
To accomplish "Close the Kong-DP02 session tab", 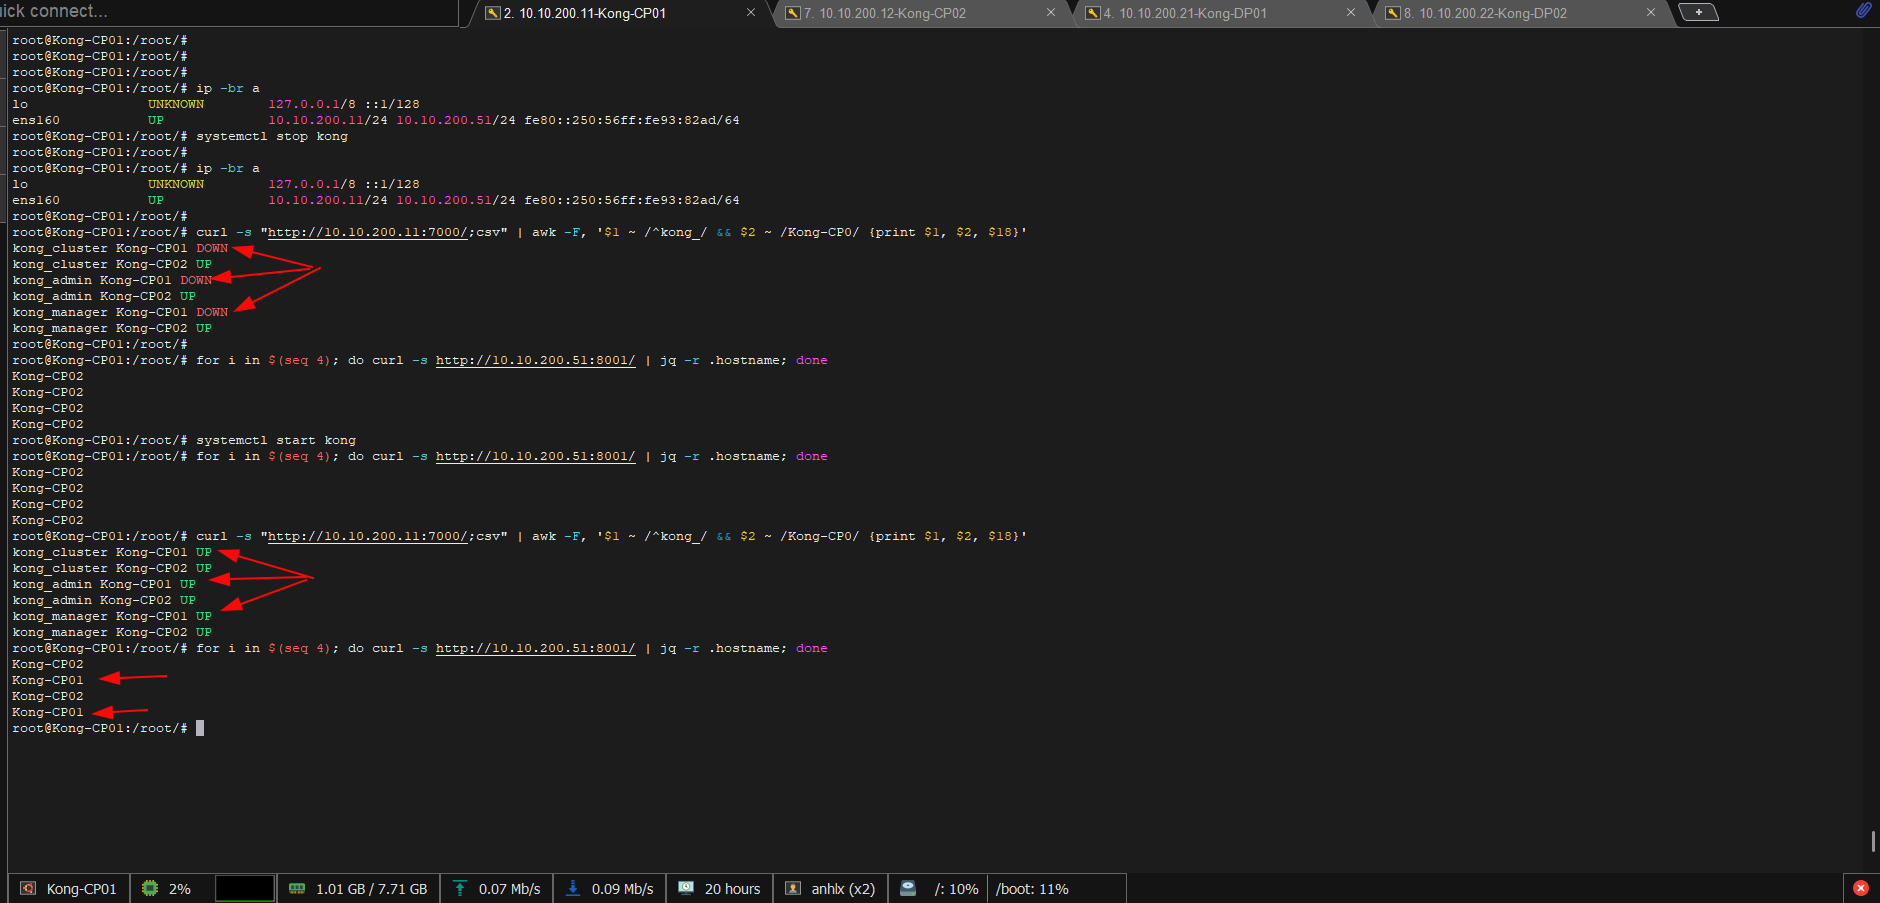I will click(x=1651, y=13).
